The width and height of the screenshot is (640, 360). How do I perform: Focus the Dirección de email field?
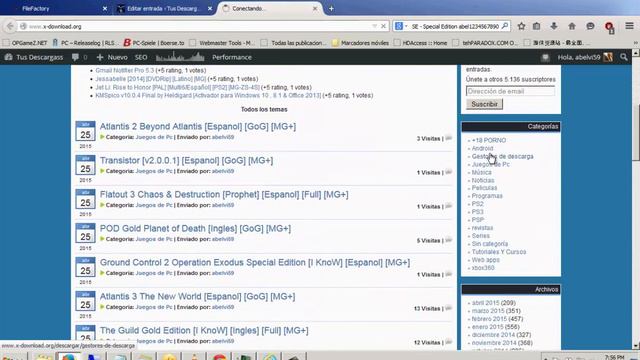click(510, 91)
